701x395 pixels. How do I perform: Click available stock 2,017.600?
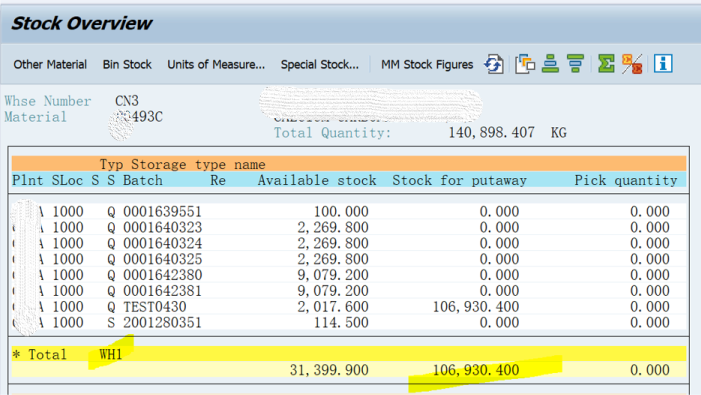tap(333, 307)
